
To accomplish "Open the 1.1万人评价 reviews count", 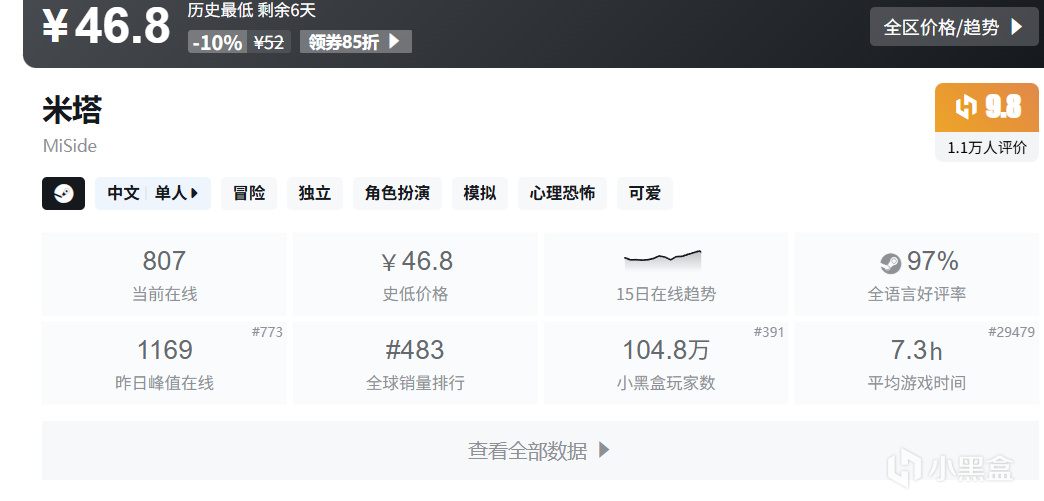I will click(987, 148).
